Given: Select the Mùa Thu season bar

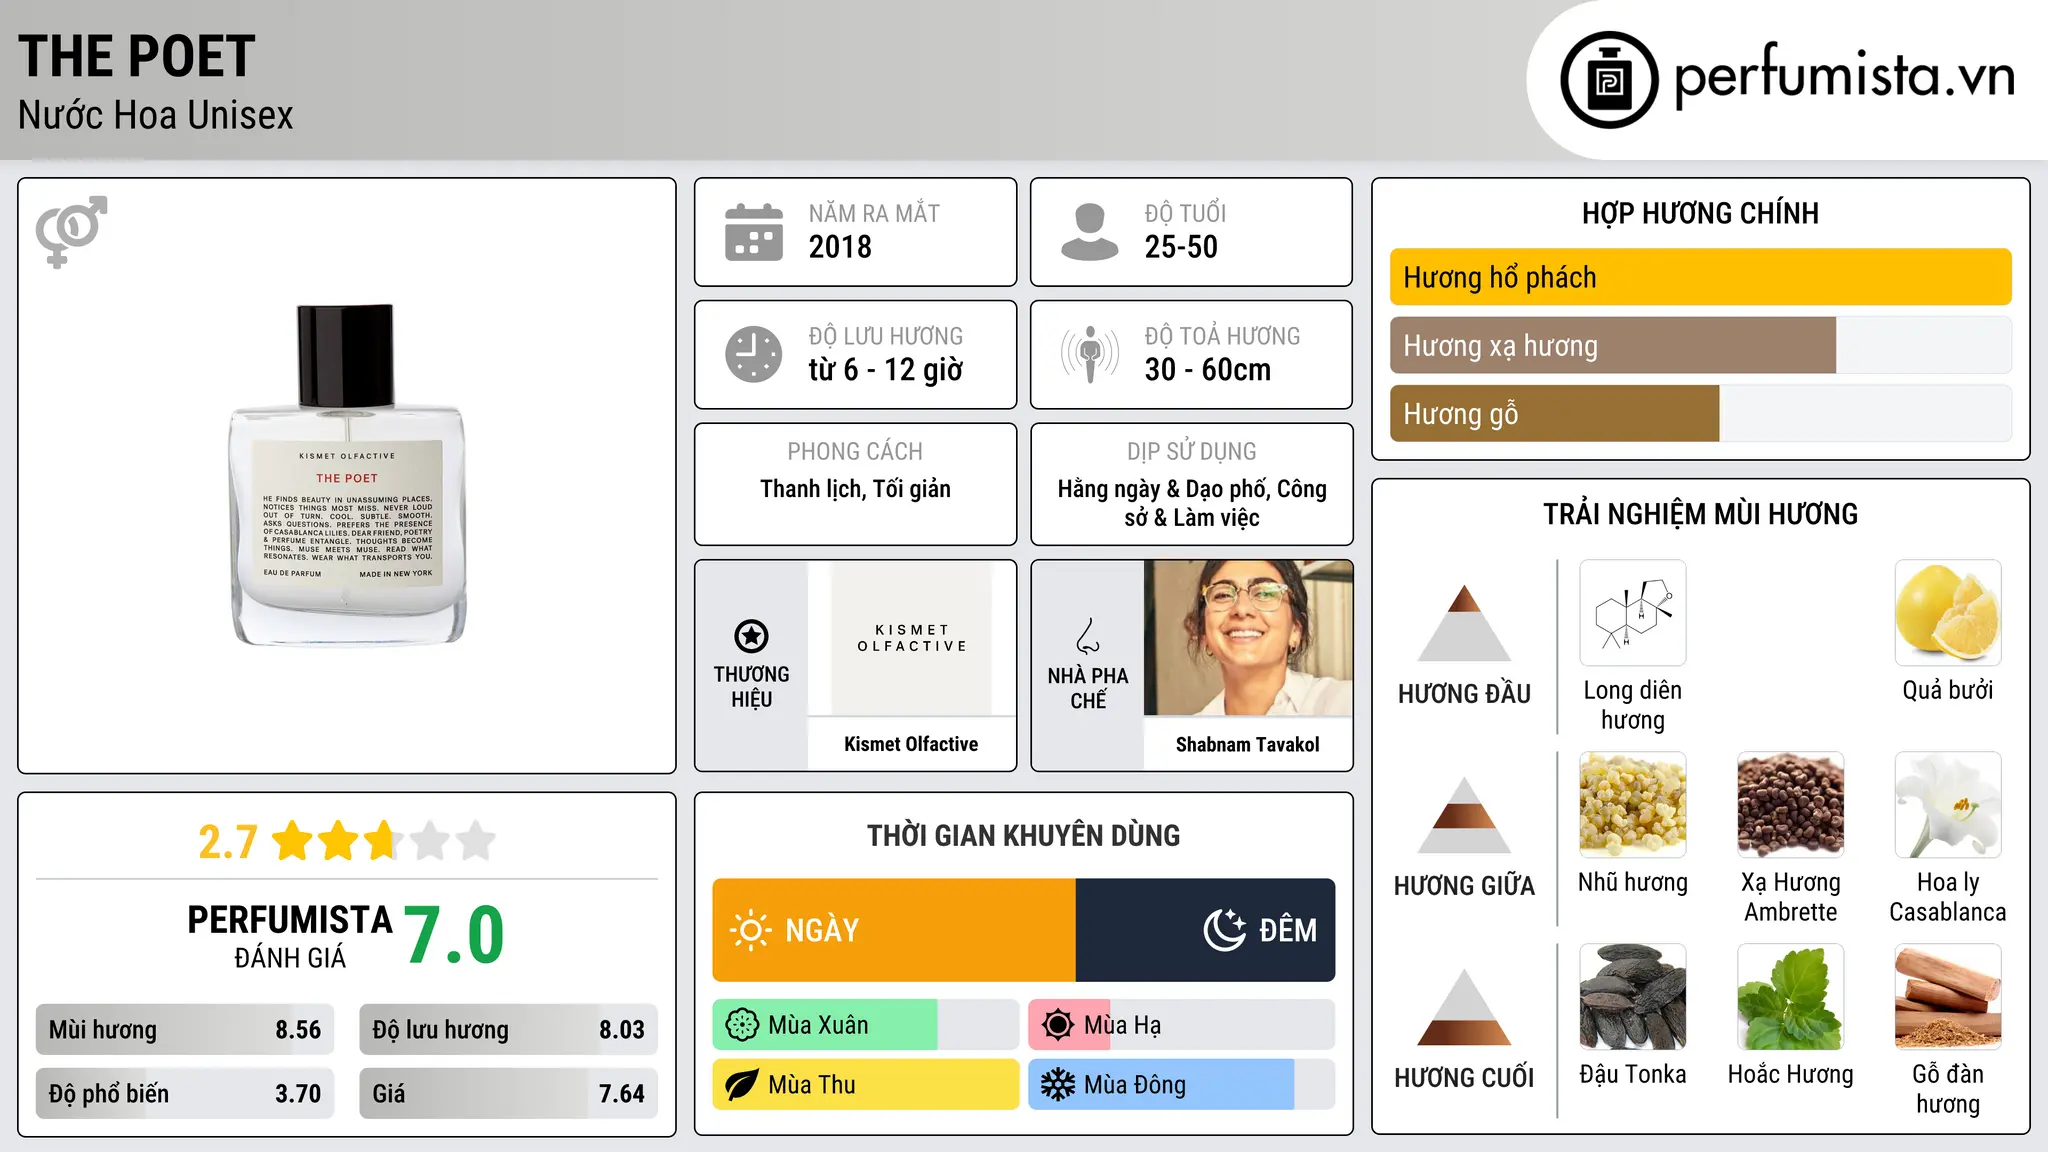Looking at the screenshot, I should click(866, 1085).
